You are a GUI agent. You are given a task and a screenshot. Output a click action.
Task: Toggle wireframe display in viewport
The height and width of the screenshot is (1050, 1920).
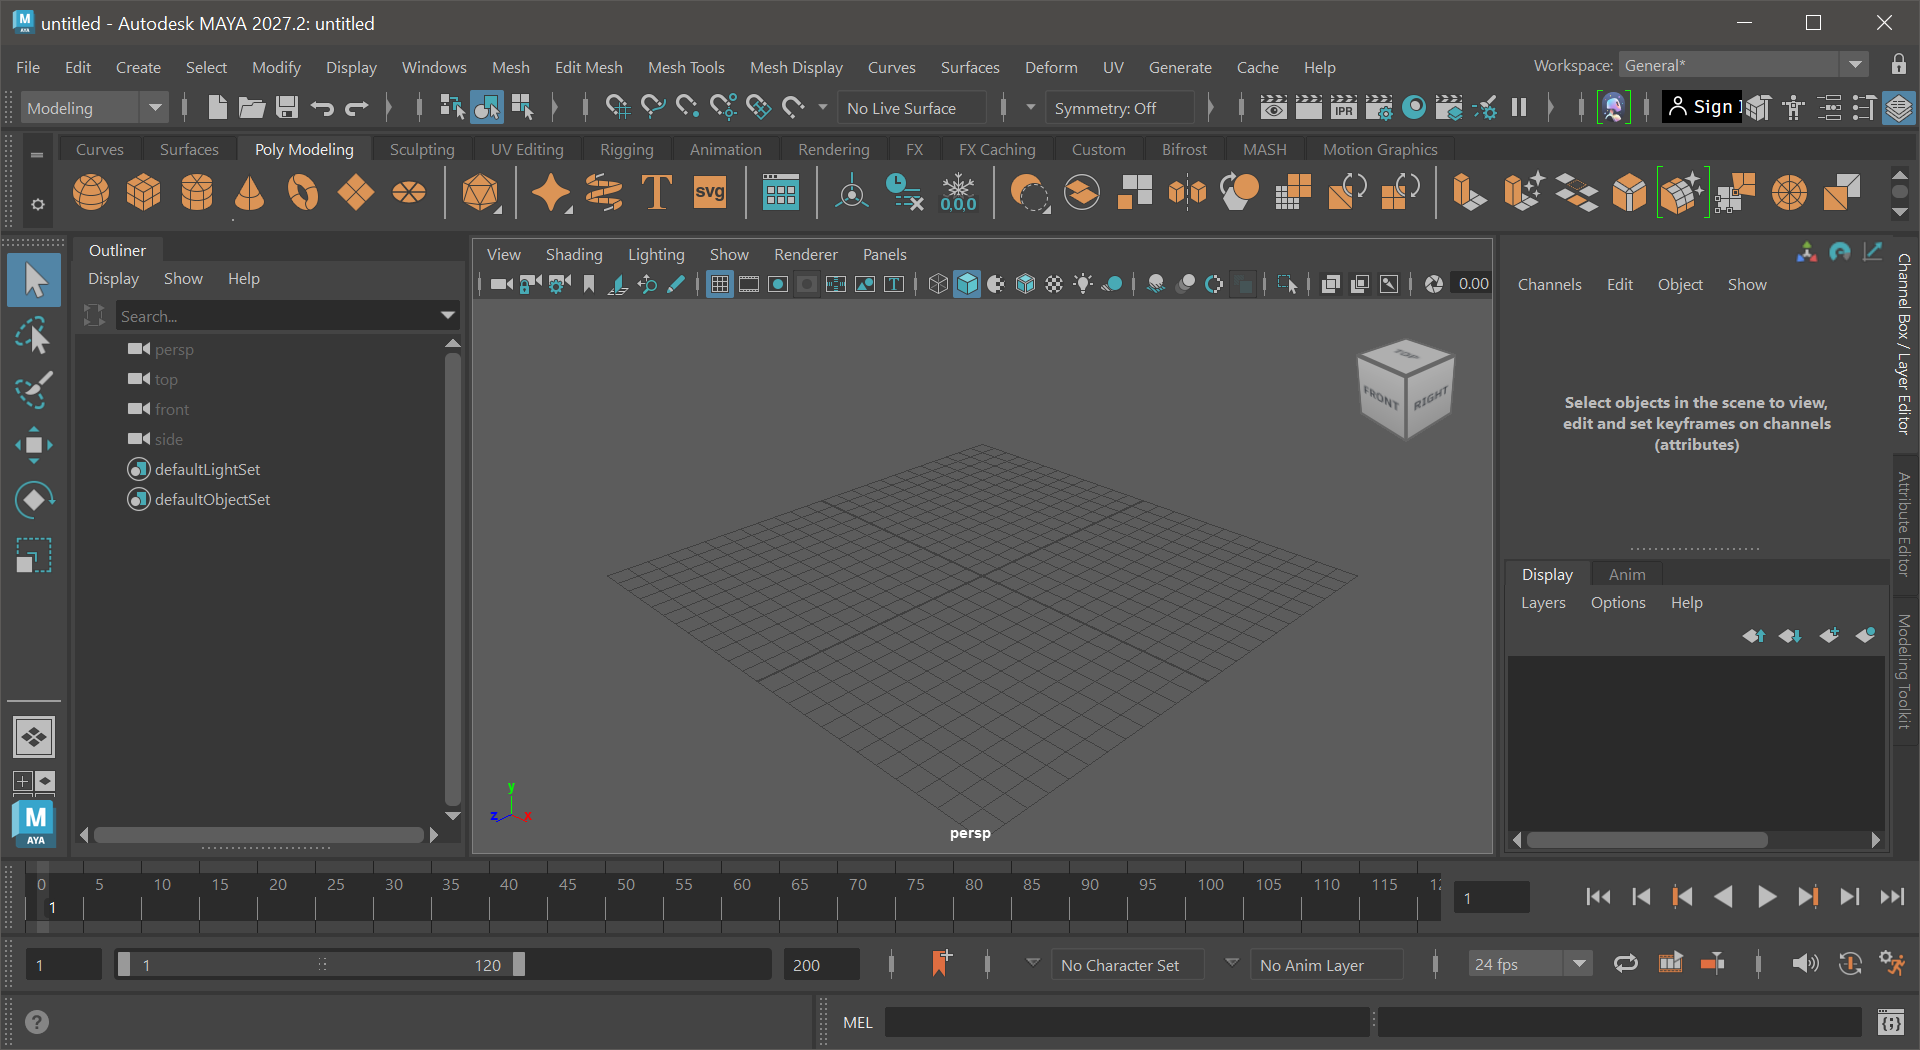coord(938,284)
